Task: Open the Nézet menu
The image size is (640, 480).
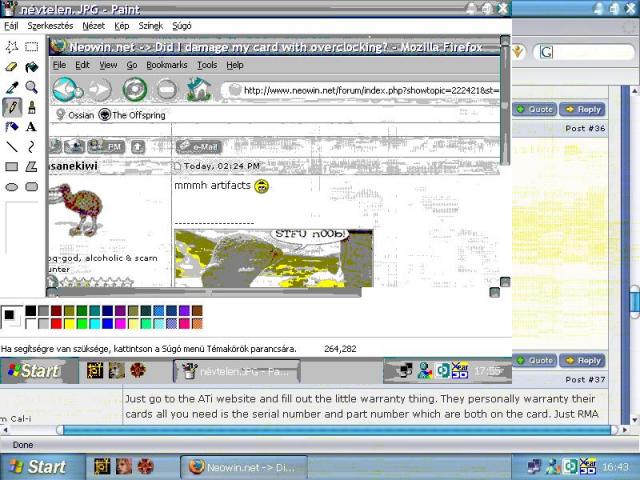Action: pos(93,26)
